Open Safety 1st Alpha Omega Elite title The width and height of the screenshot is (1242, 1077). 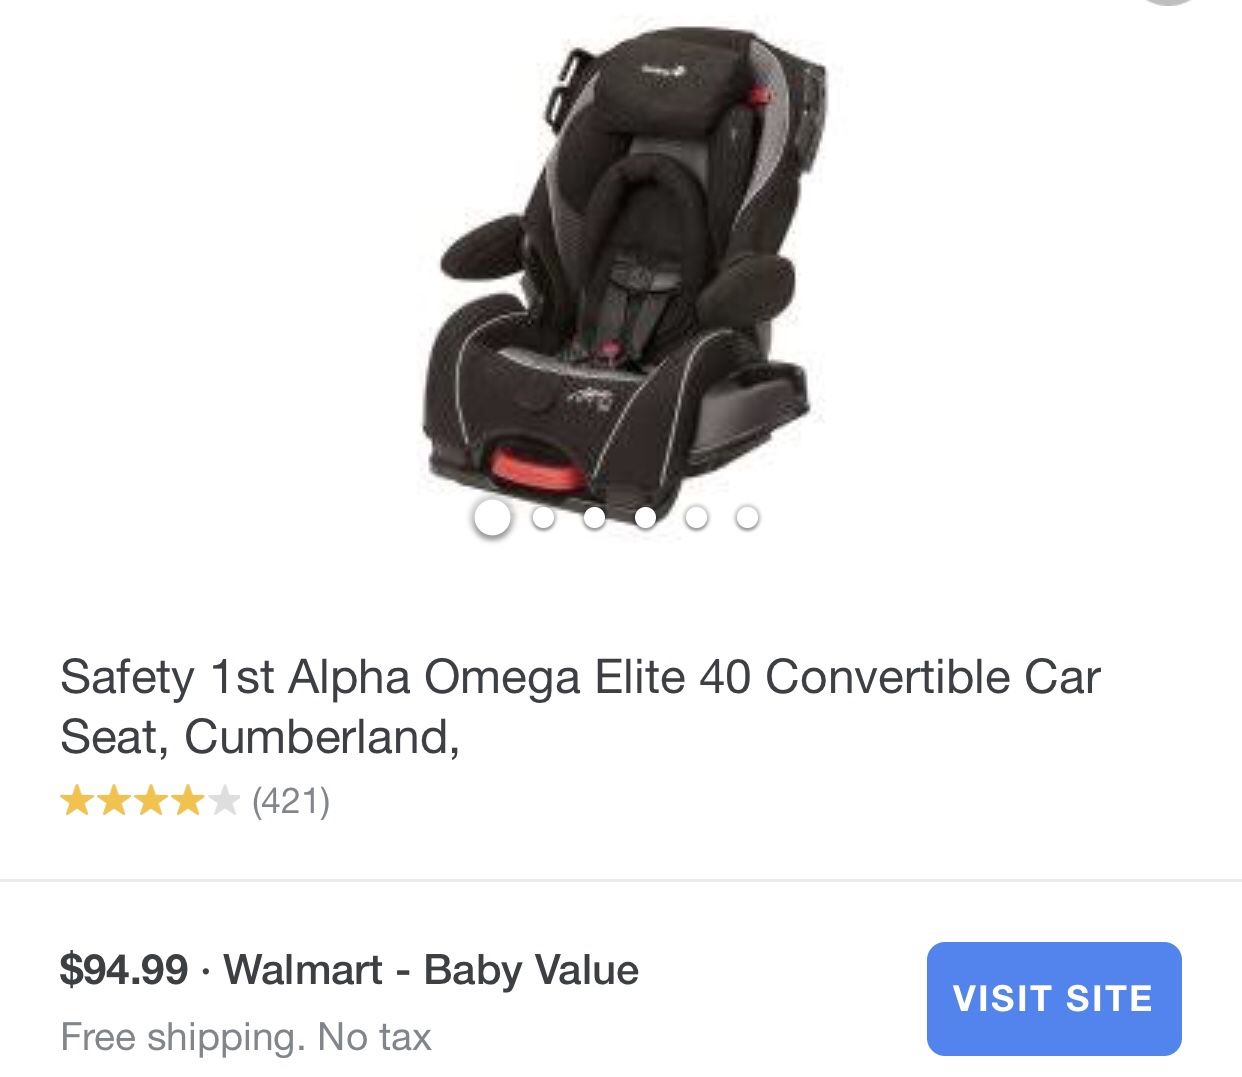[x=580, y=707]
